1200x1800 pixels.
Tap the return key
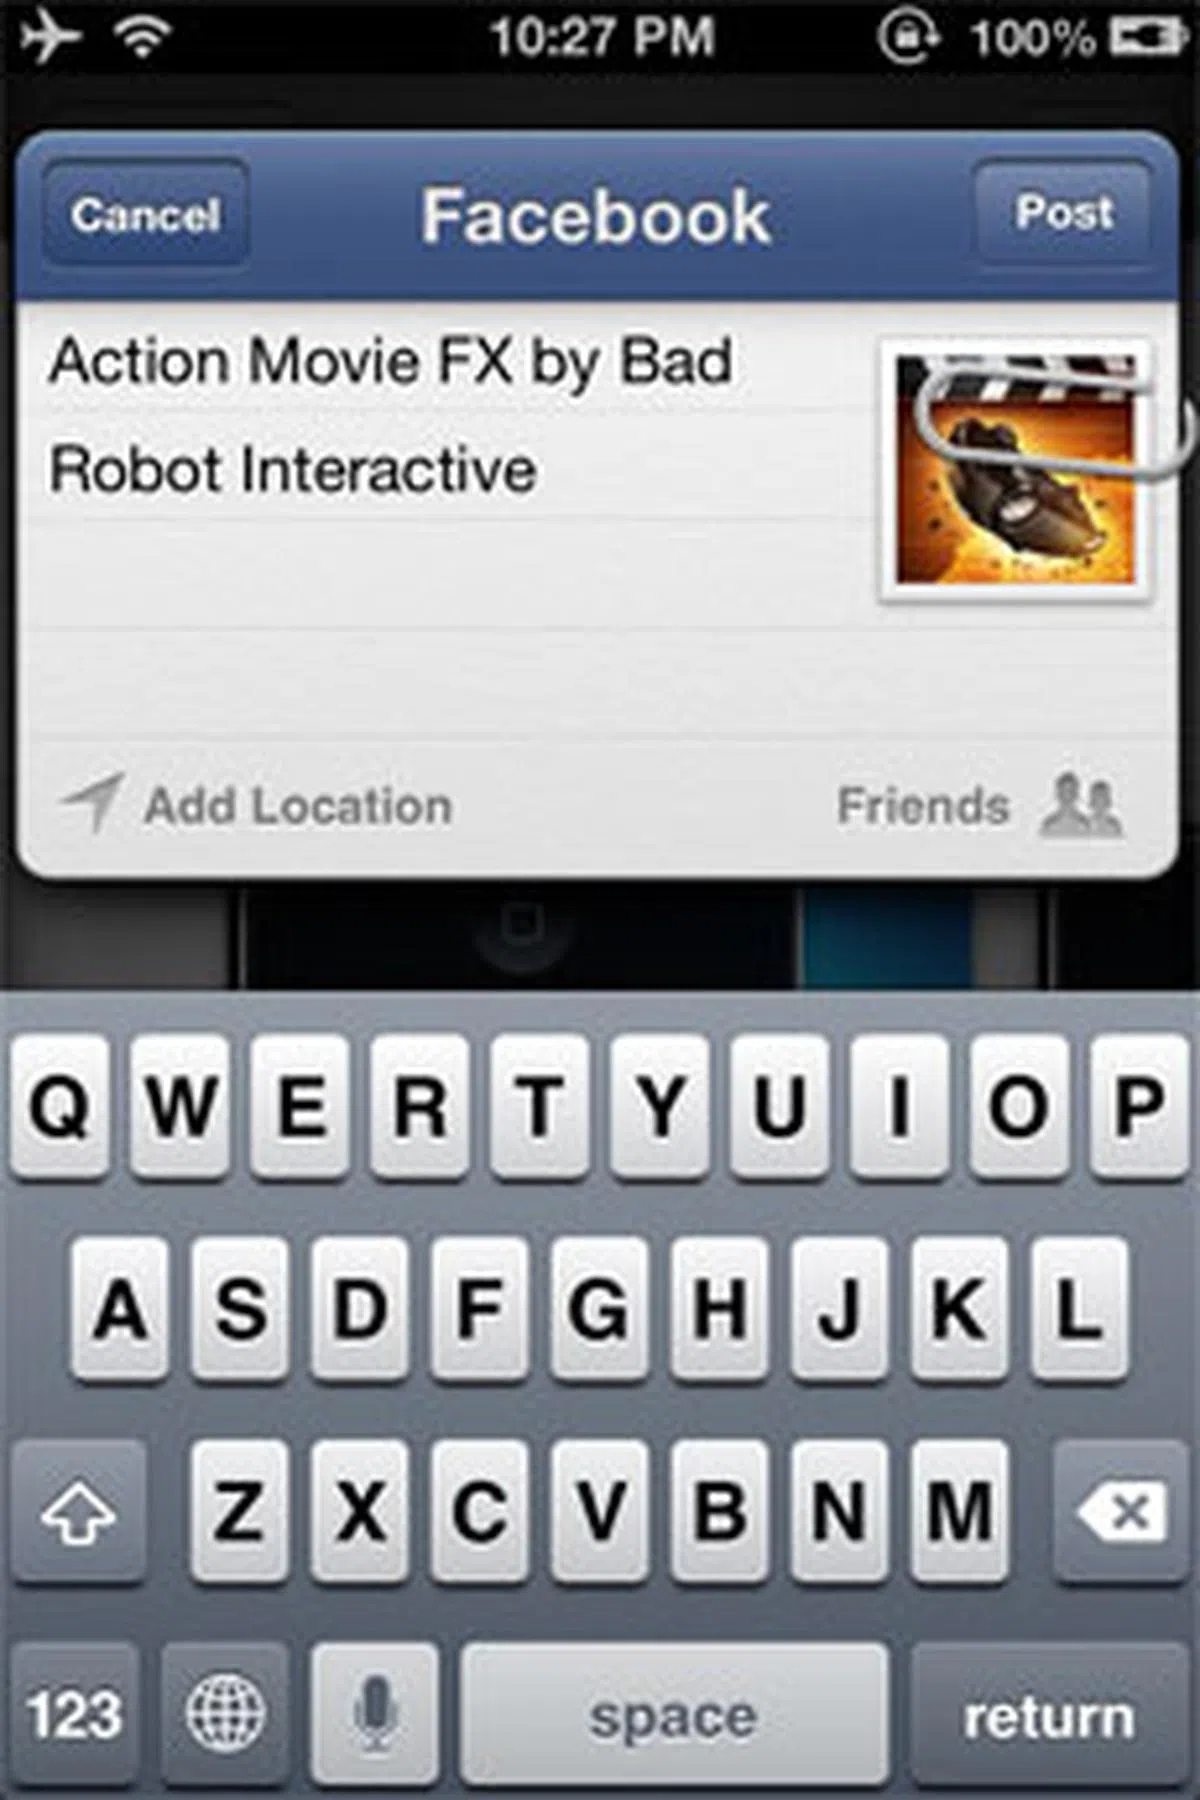click(x=1050, y=1713)
